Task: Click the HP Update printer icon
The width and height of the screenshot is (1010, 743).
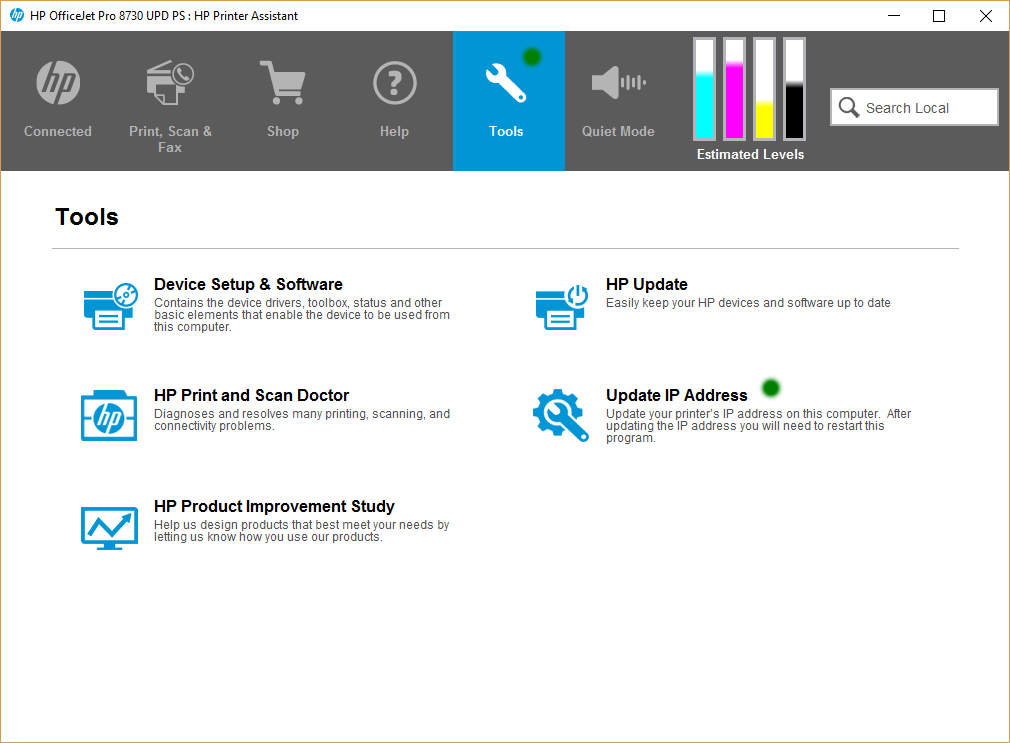Action: pos(562,306)
